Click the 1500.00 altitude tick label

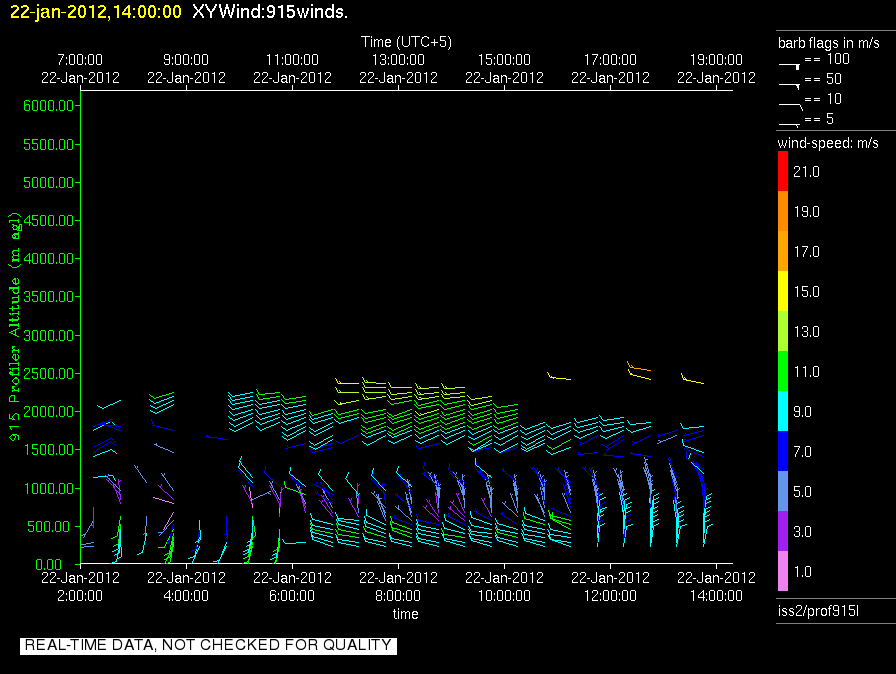pyautogui.click(x=49, y=450)
